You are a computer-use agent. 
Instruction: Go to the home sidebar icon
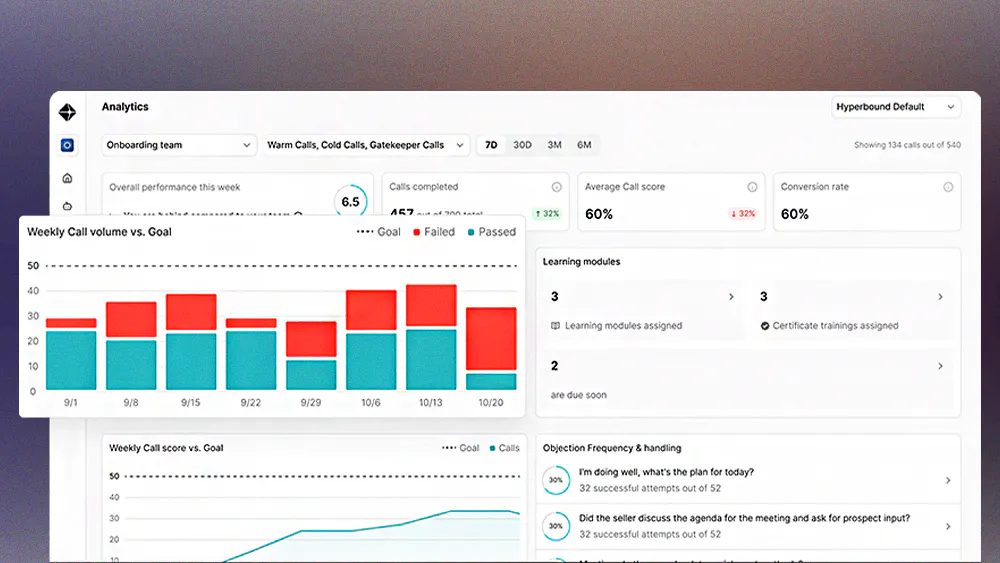pyautogui.click(x=67, y=179)
